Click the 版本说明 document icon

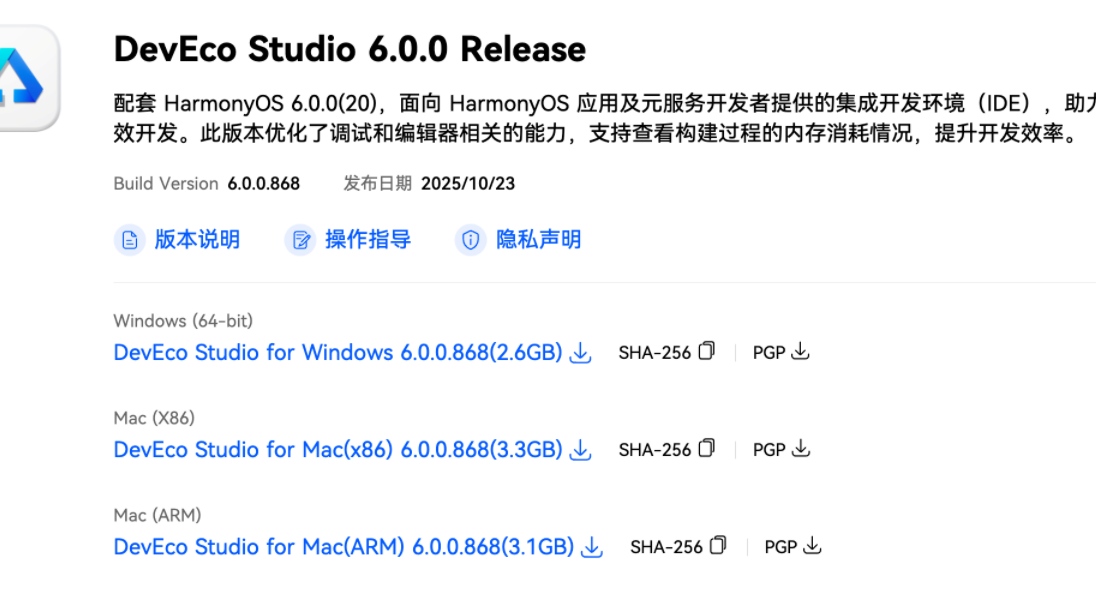coord(130,240)
